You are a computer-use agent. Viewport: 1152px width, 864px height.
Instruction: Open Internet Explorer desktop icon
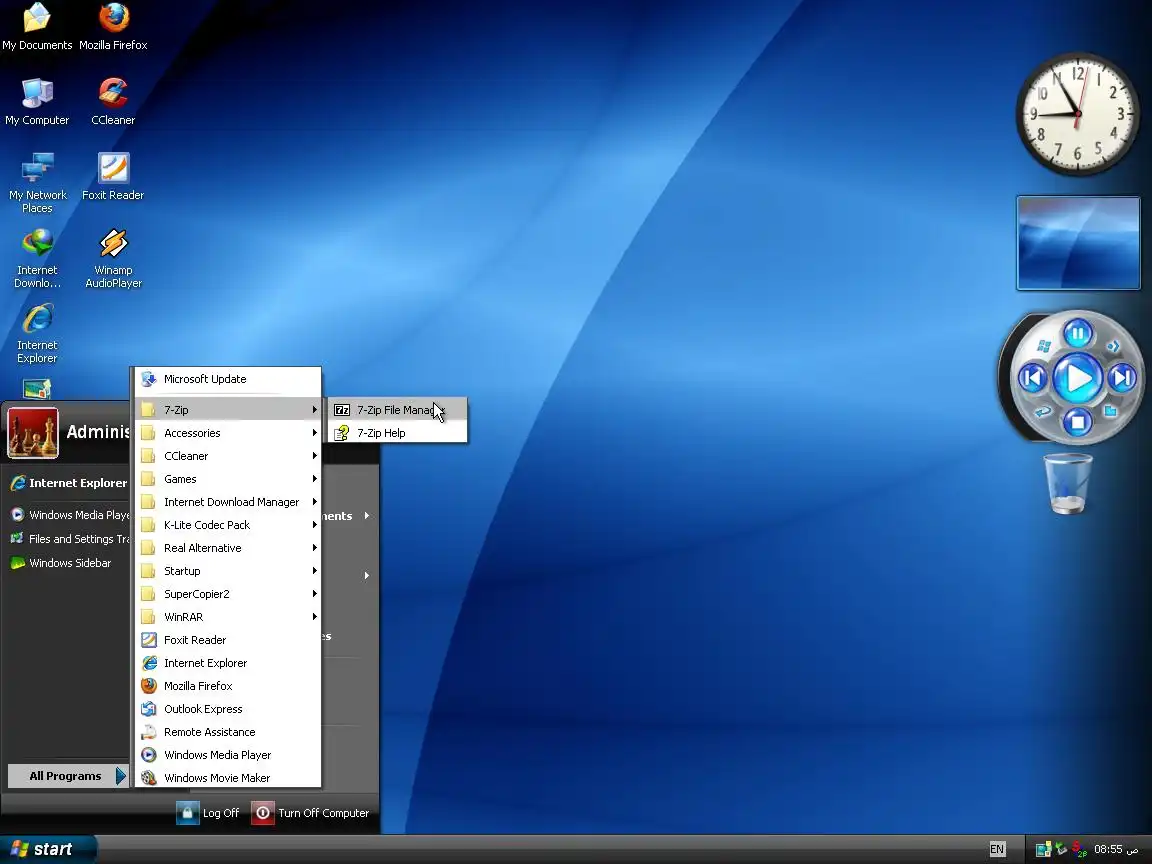37,334
